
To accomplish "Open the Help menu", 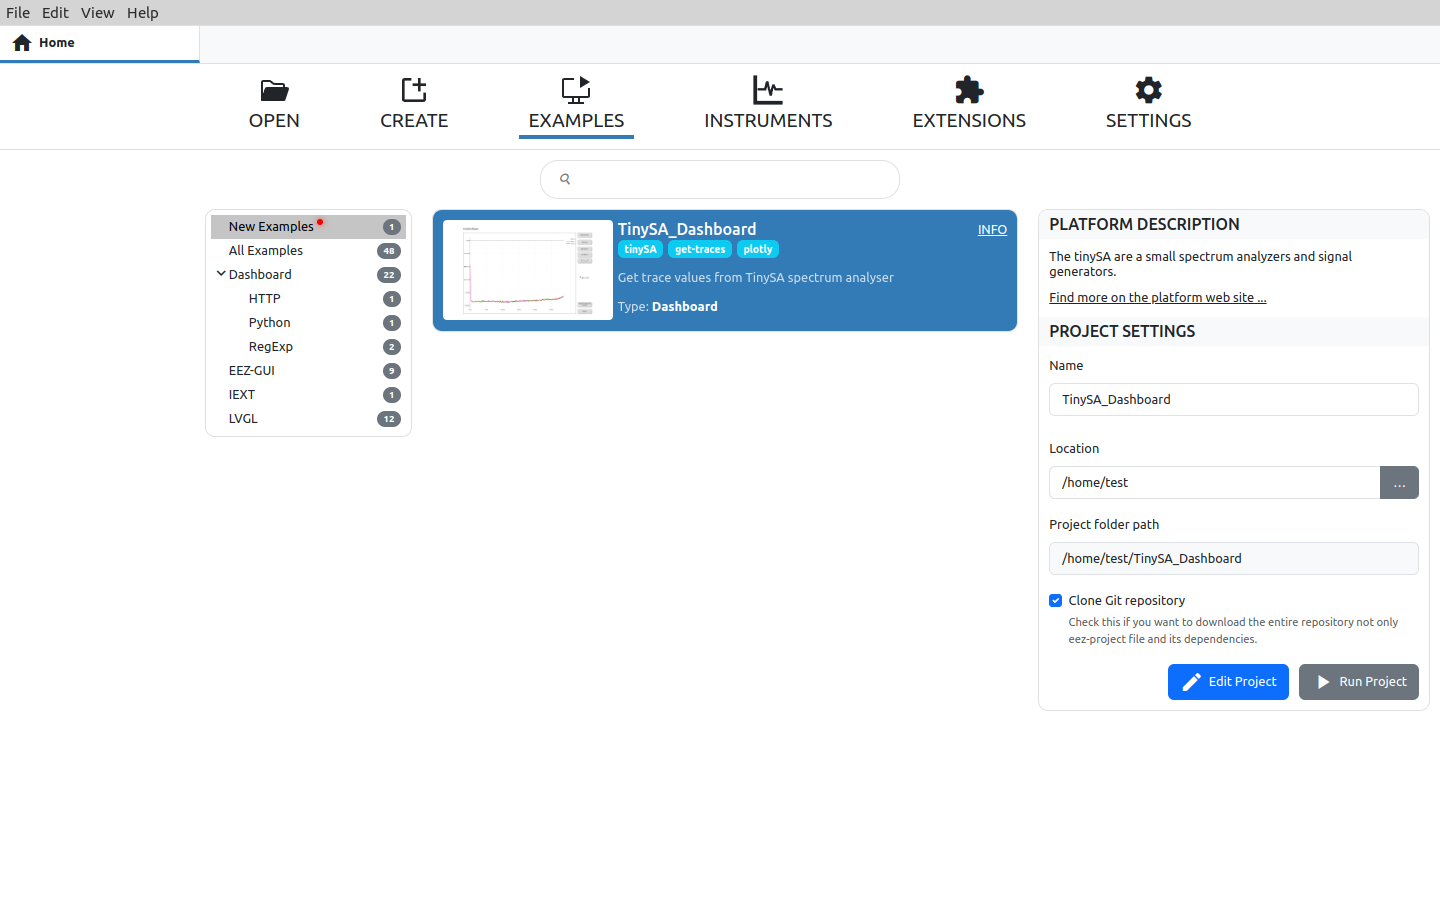I will [142, 13].
